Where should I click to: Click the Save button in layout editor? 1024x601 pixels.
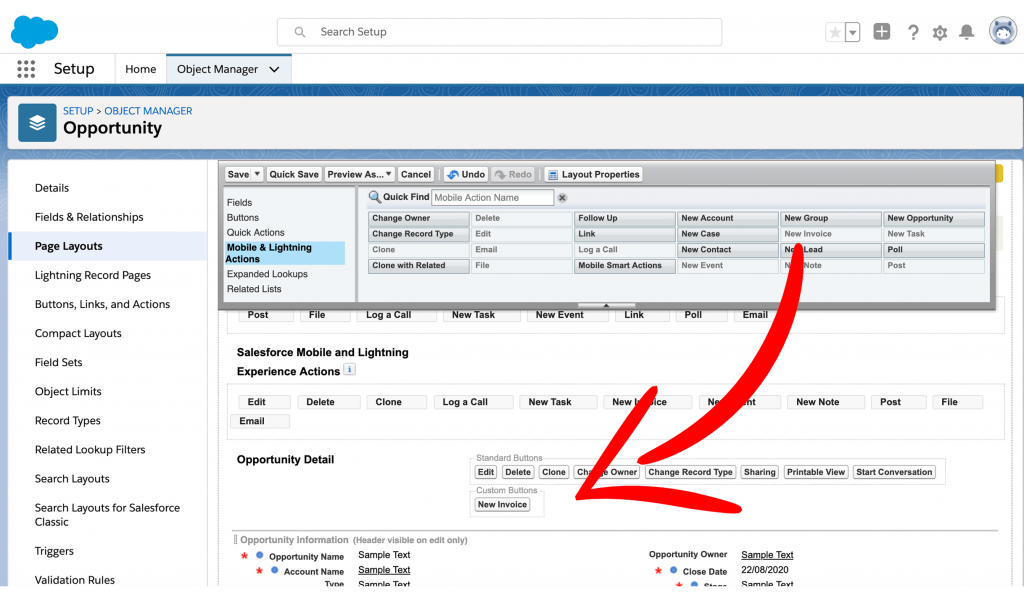(238, 174)
